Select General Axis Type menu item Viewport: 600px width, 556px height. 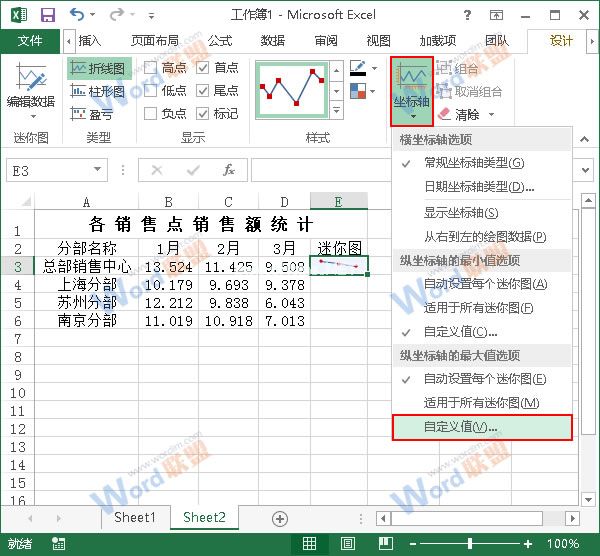coord(482,163)
